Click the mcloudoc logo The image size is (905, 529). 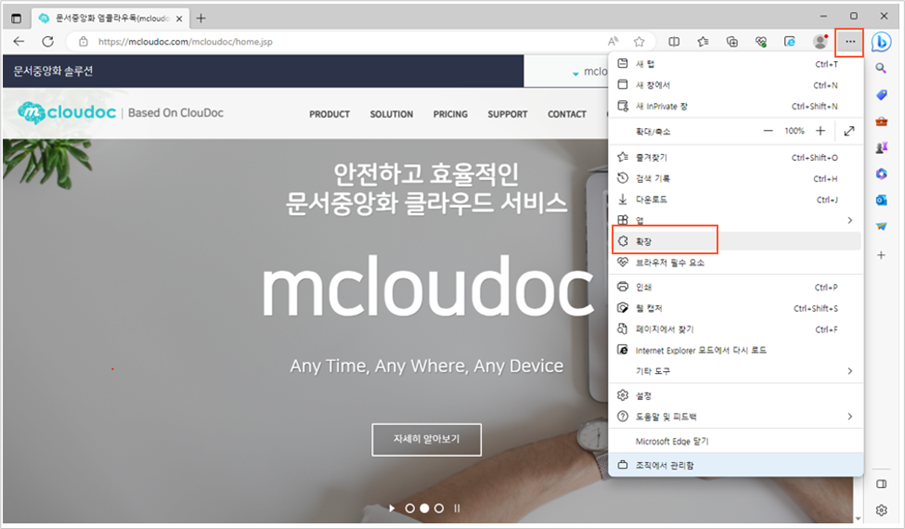[x=67, y=112]
